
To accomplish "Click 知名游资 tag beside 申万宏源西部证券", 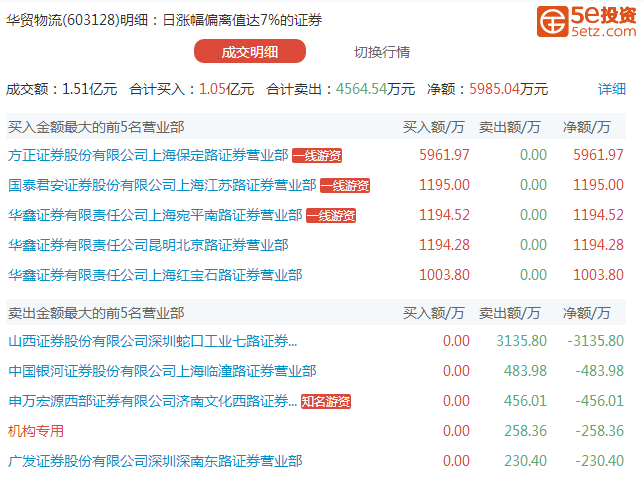I will [326, 401].
